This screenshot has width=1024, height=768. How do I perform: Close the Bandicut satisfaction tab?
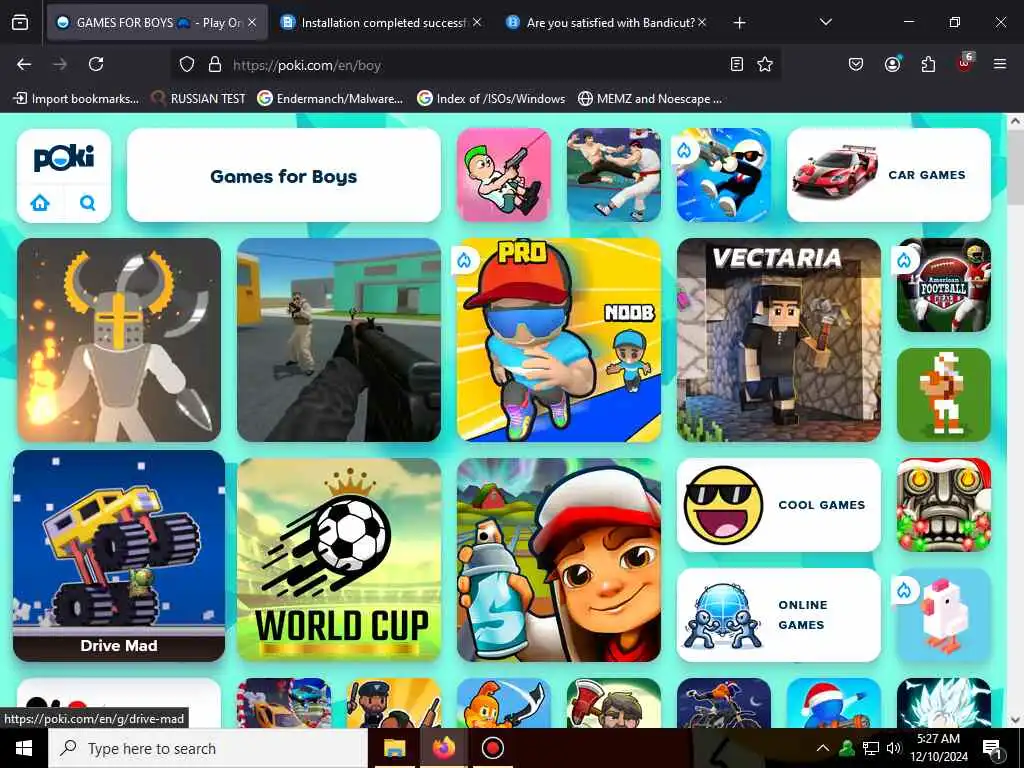[x=702, y=23]
